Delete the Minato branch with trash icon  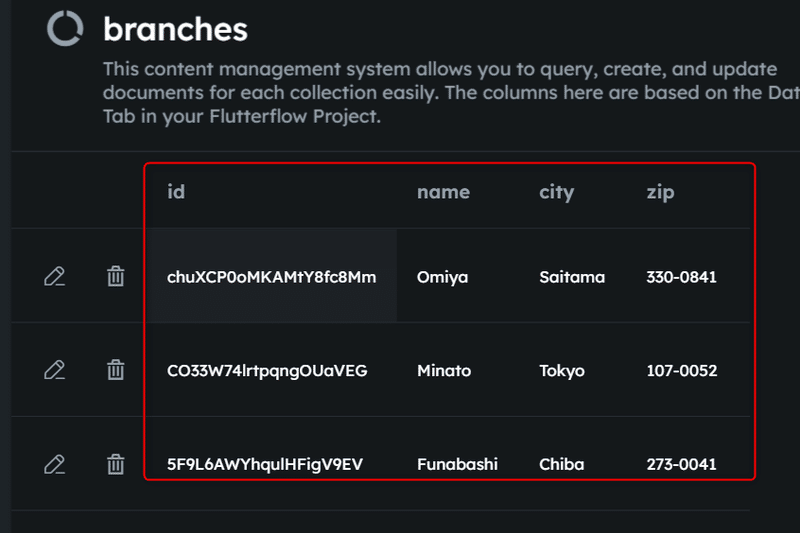click(116, 370)
